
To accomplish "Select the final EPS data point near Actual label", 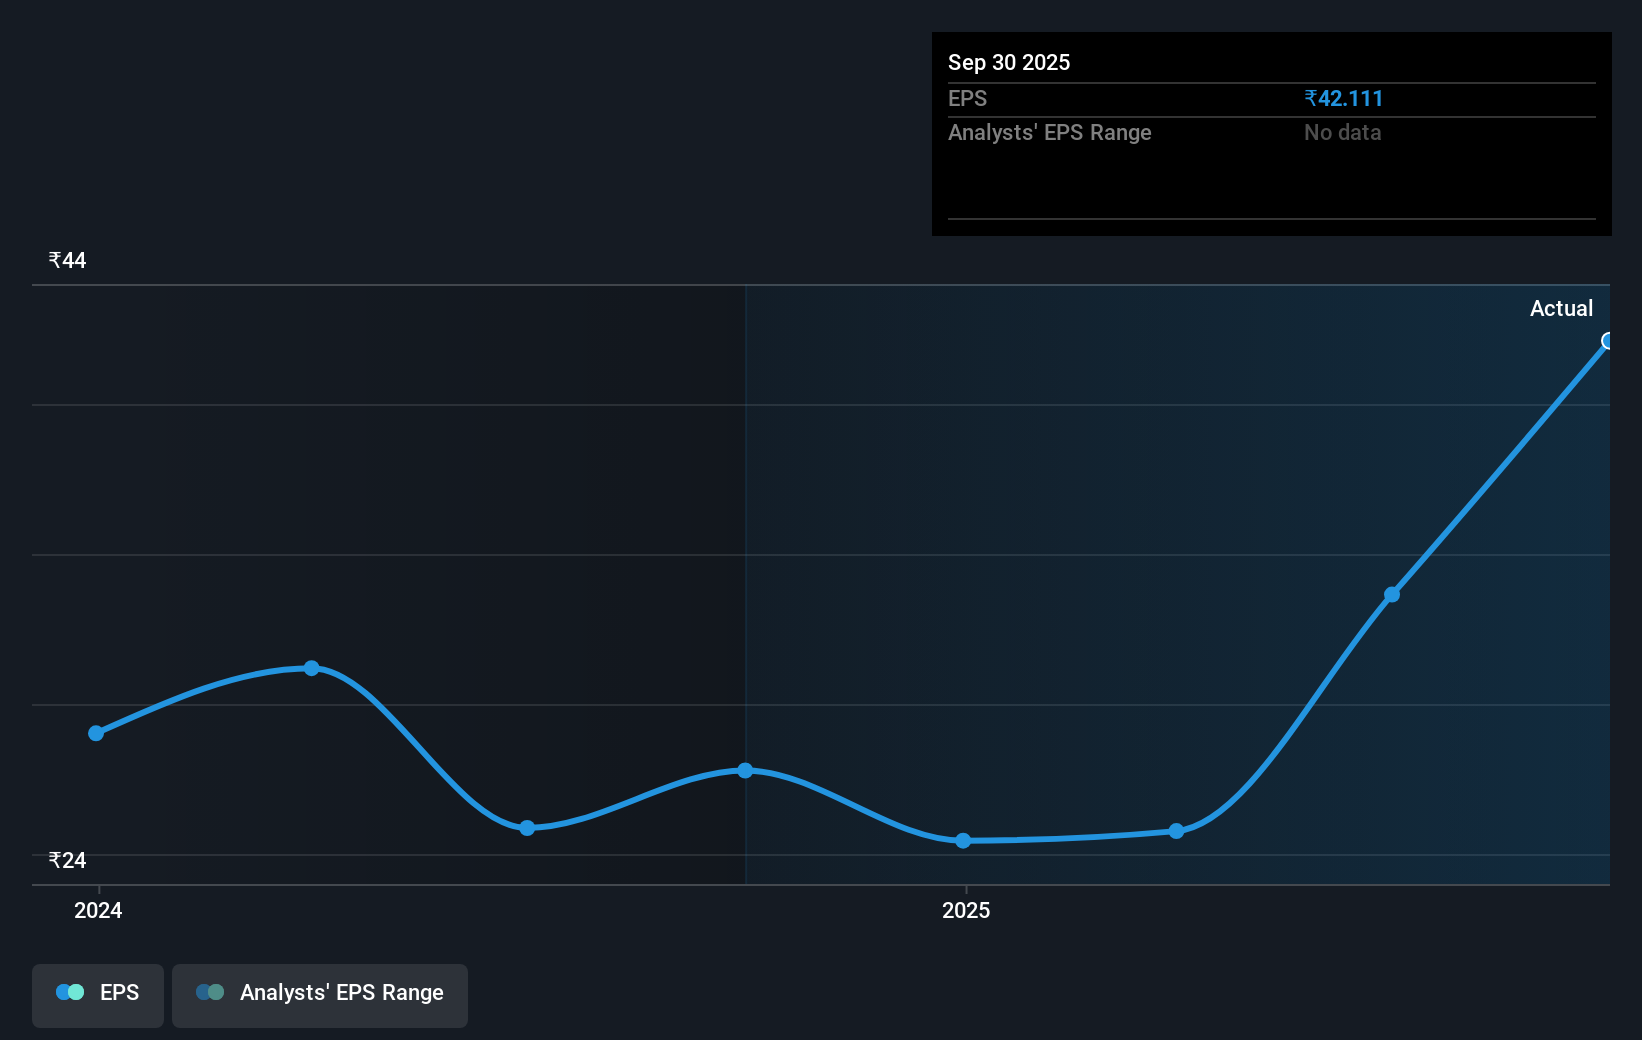I will tap(1607, 342).
